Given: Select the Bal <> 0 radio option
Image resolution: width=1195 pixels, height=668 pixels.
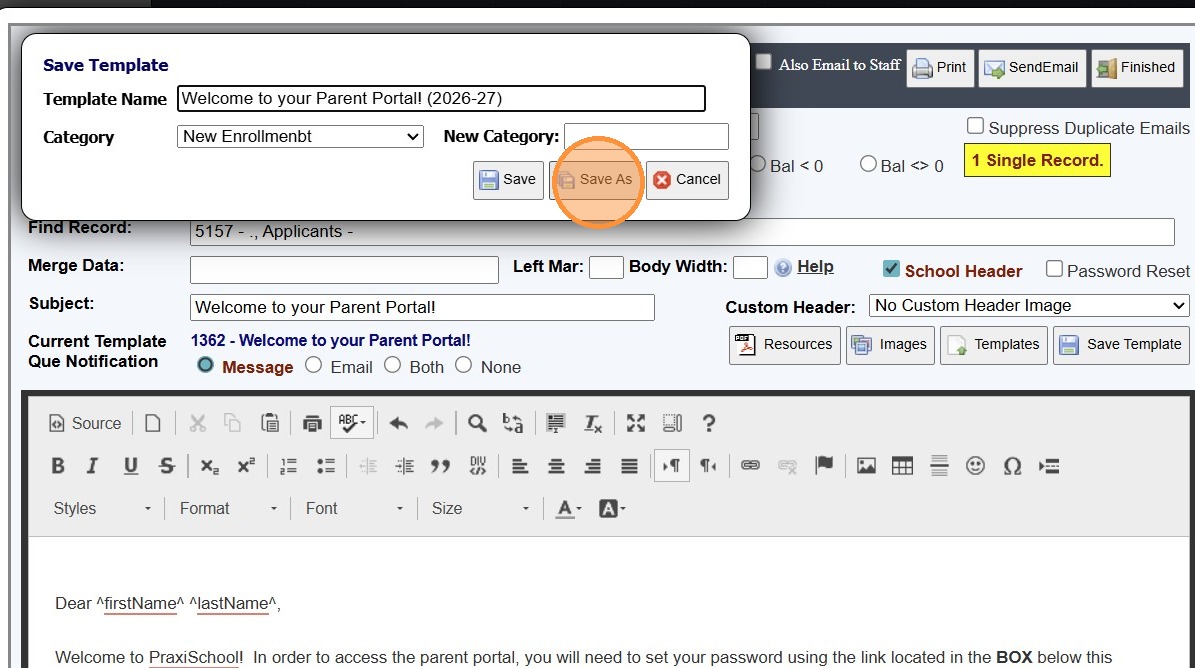Looking at the screenshot, I should tap(868, 164).
